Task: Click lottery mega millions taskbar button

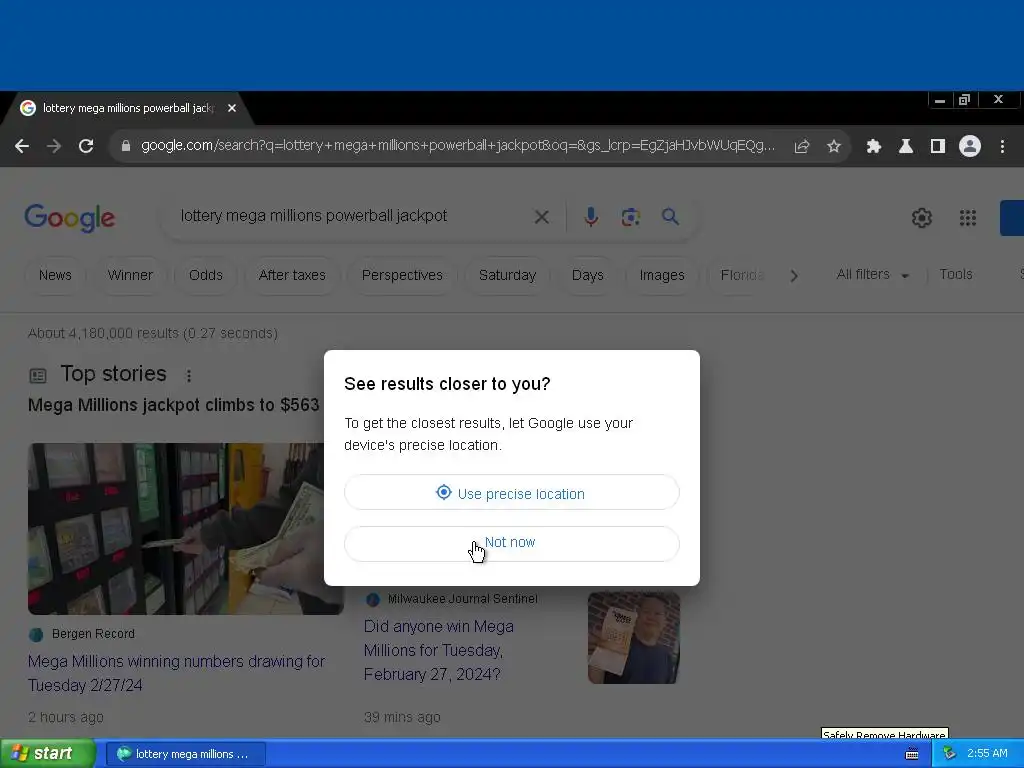Action: coord(185,754)
